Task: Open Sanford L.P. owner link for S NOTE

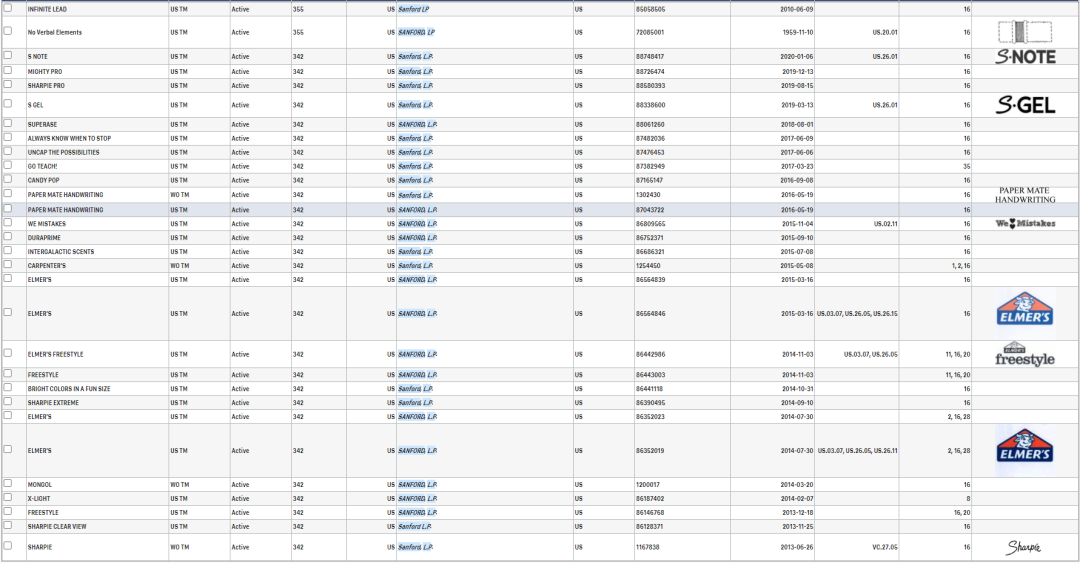Action: point(415,56)
